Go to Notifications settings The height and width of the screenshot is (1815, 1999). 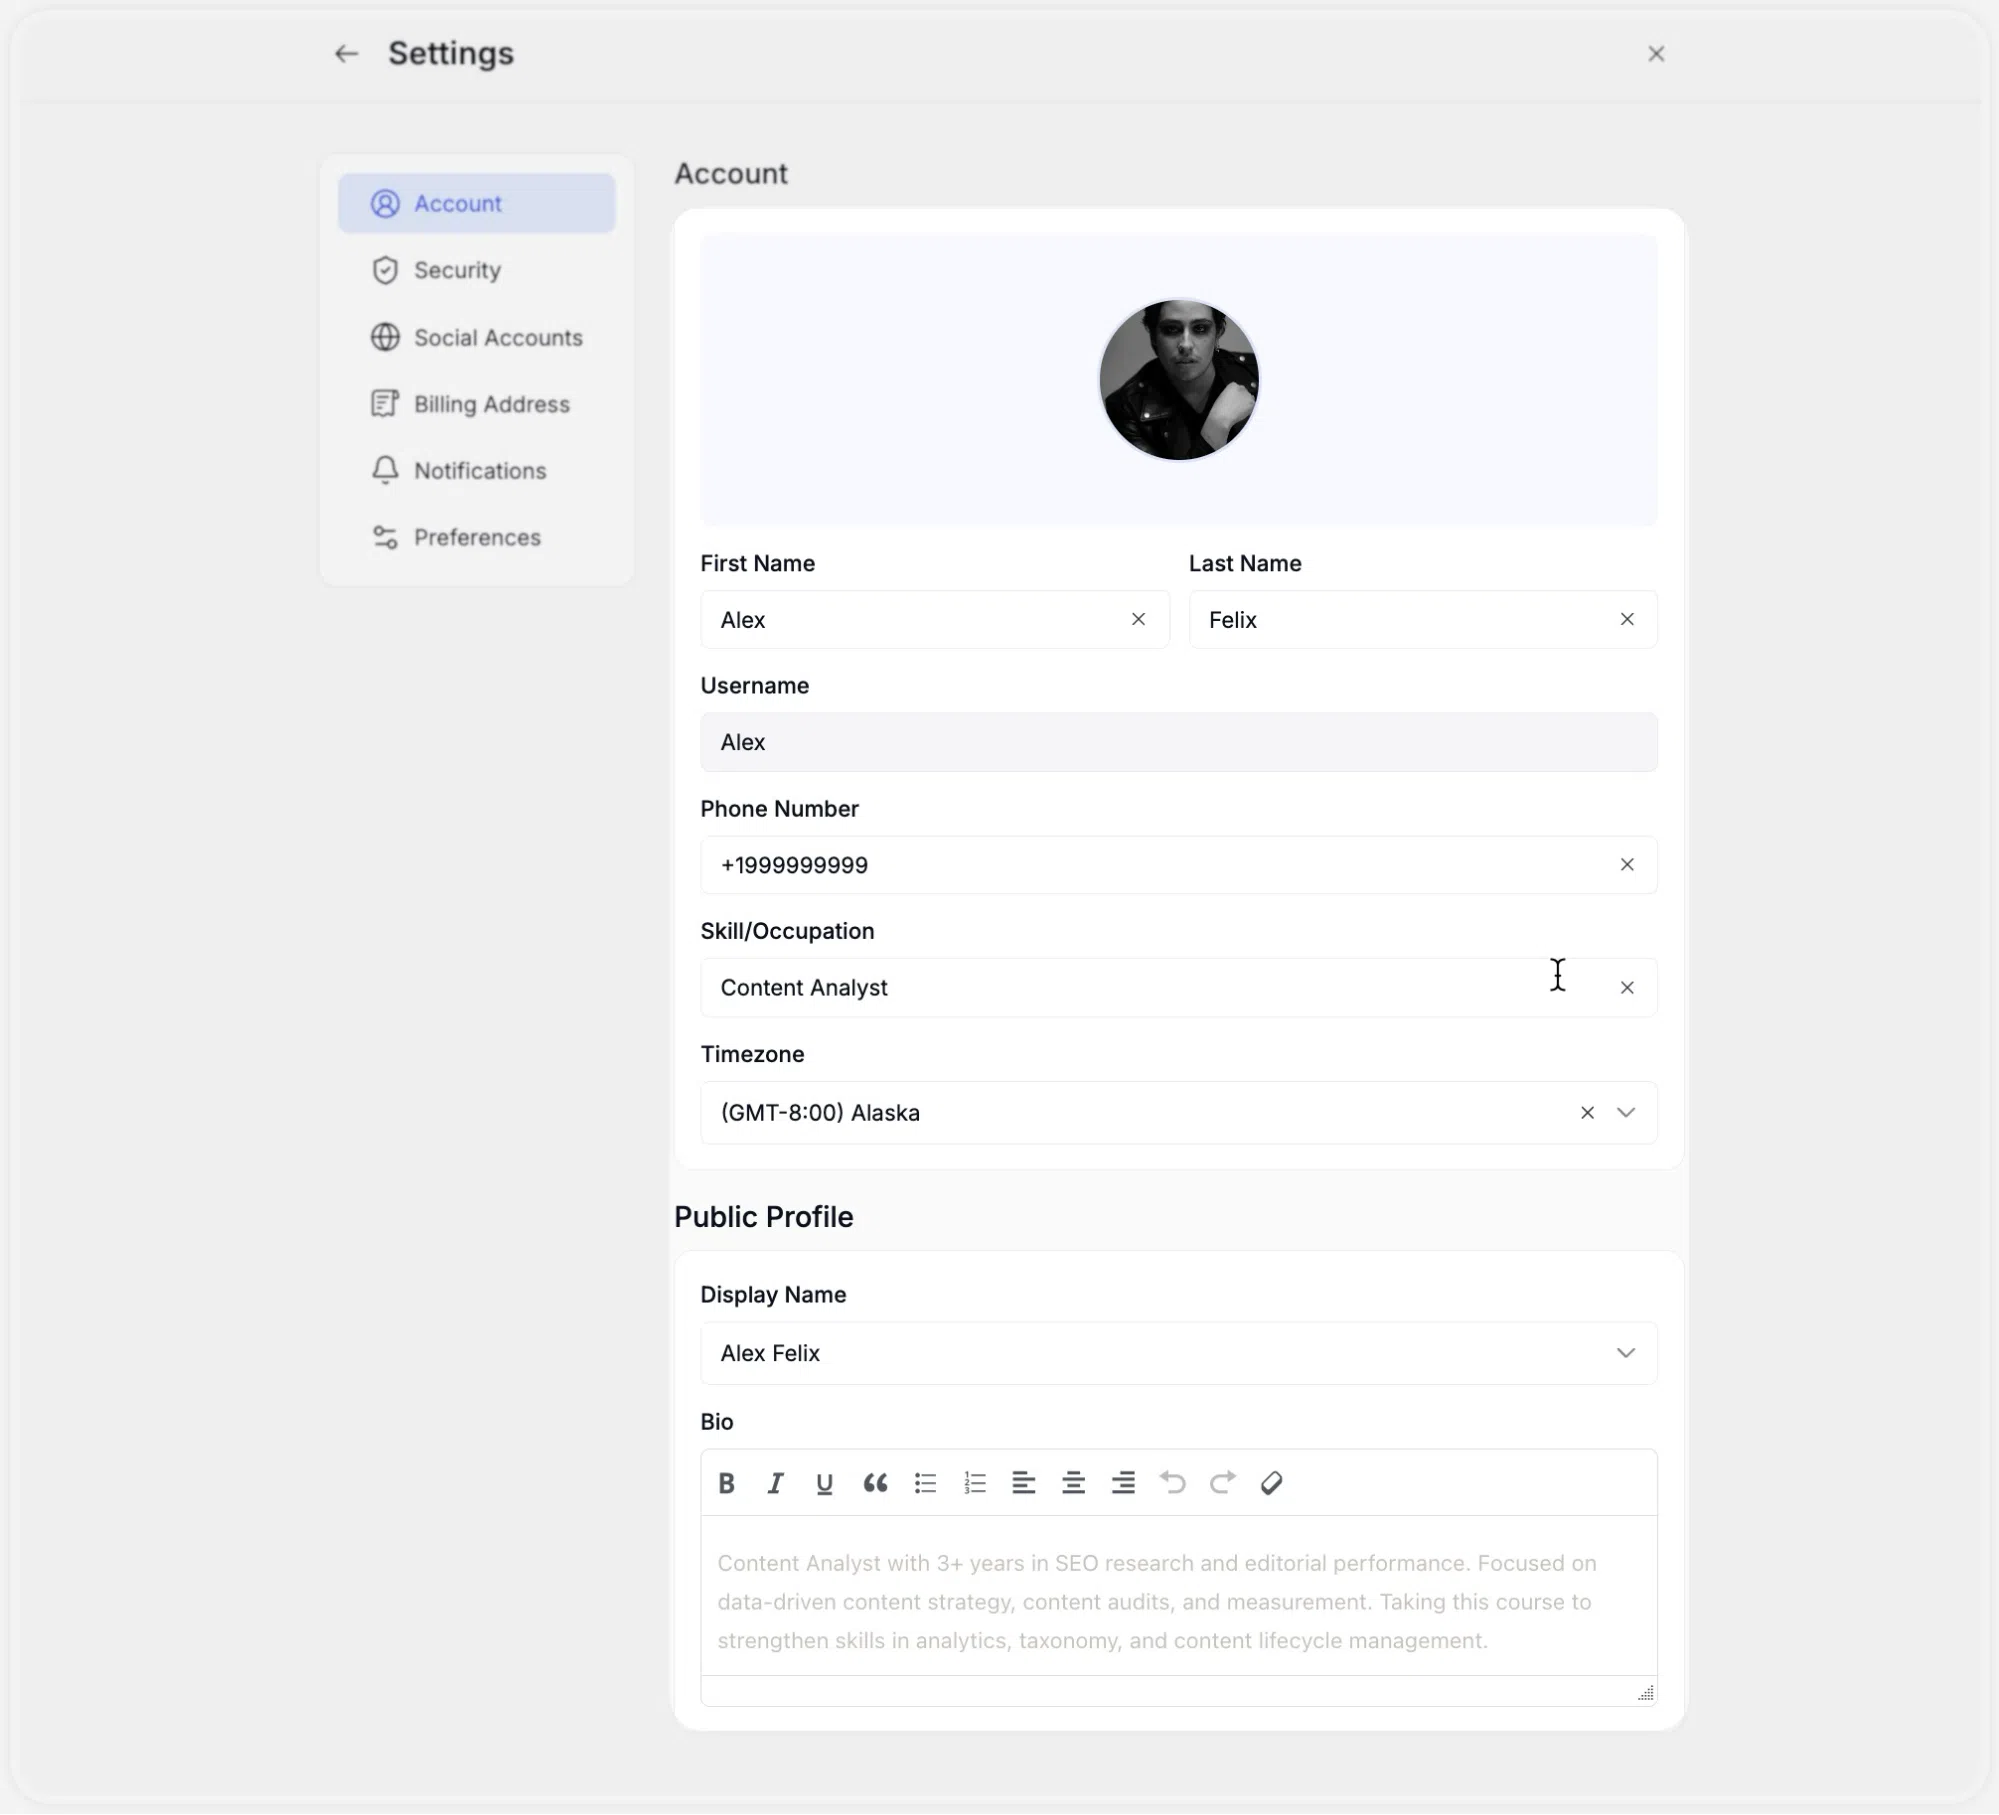point(476,470)
